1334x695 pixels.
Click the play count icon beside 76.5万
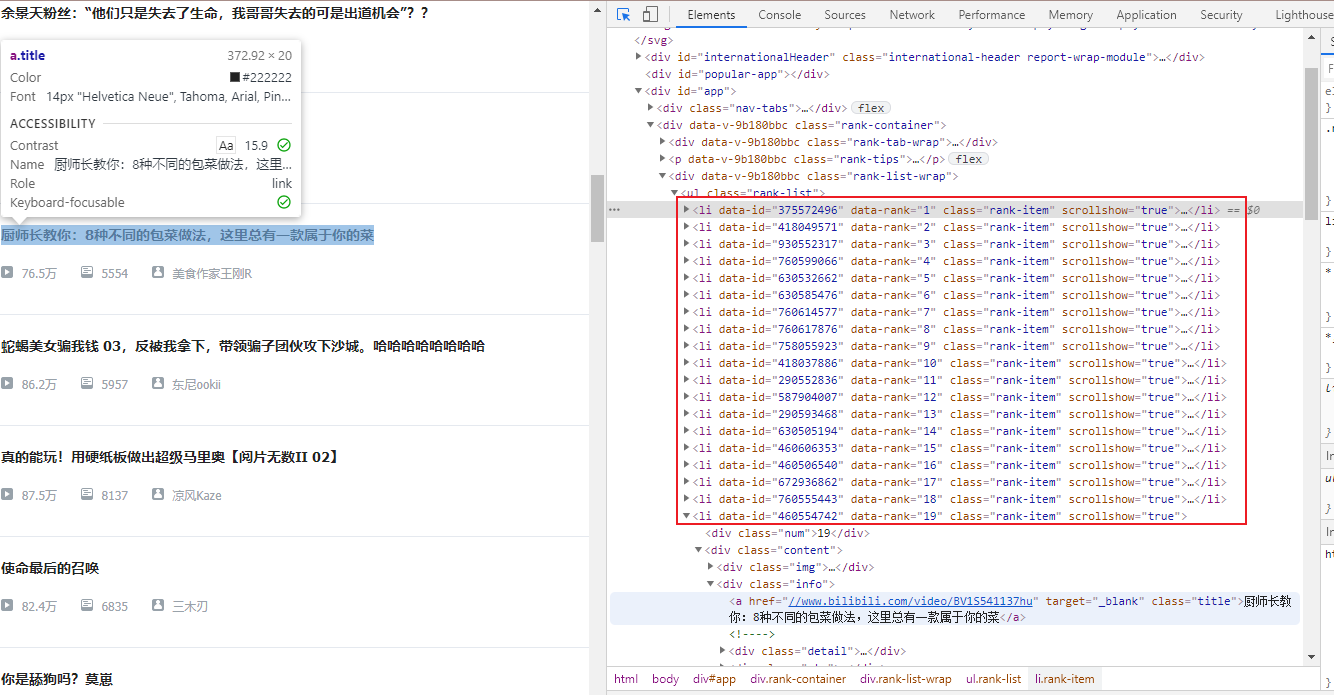[x=7, y=272]
